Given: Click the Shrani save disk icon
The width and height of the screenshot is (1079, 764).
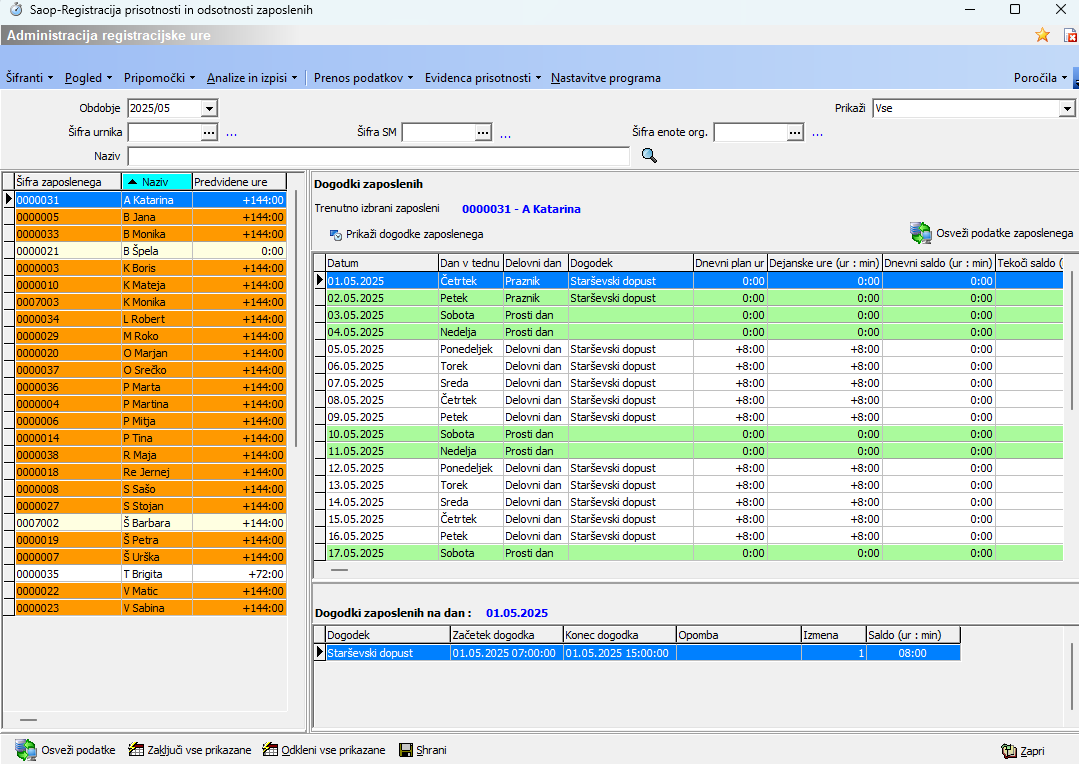Looking at the screenshot, I should (x=406, y=750).
